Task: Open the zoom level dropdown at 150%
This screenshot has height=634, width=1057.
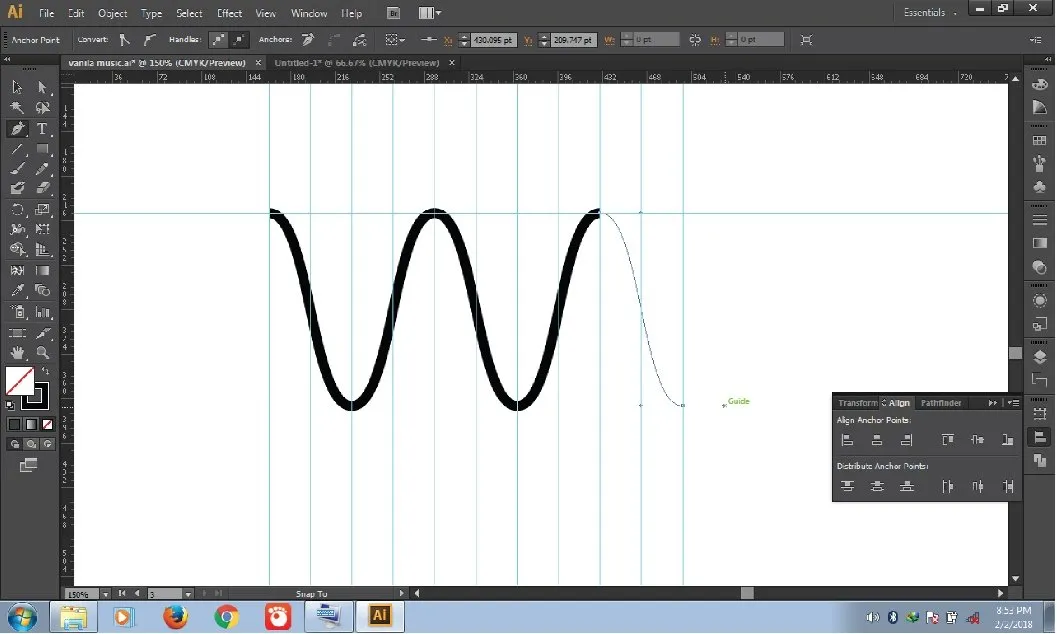Action: click(x=105, y=594)
